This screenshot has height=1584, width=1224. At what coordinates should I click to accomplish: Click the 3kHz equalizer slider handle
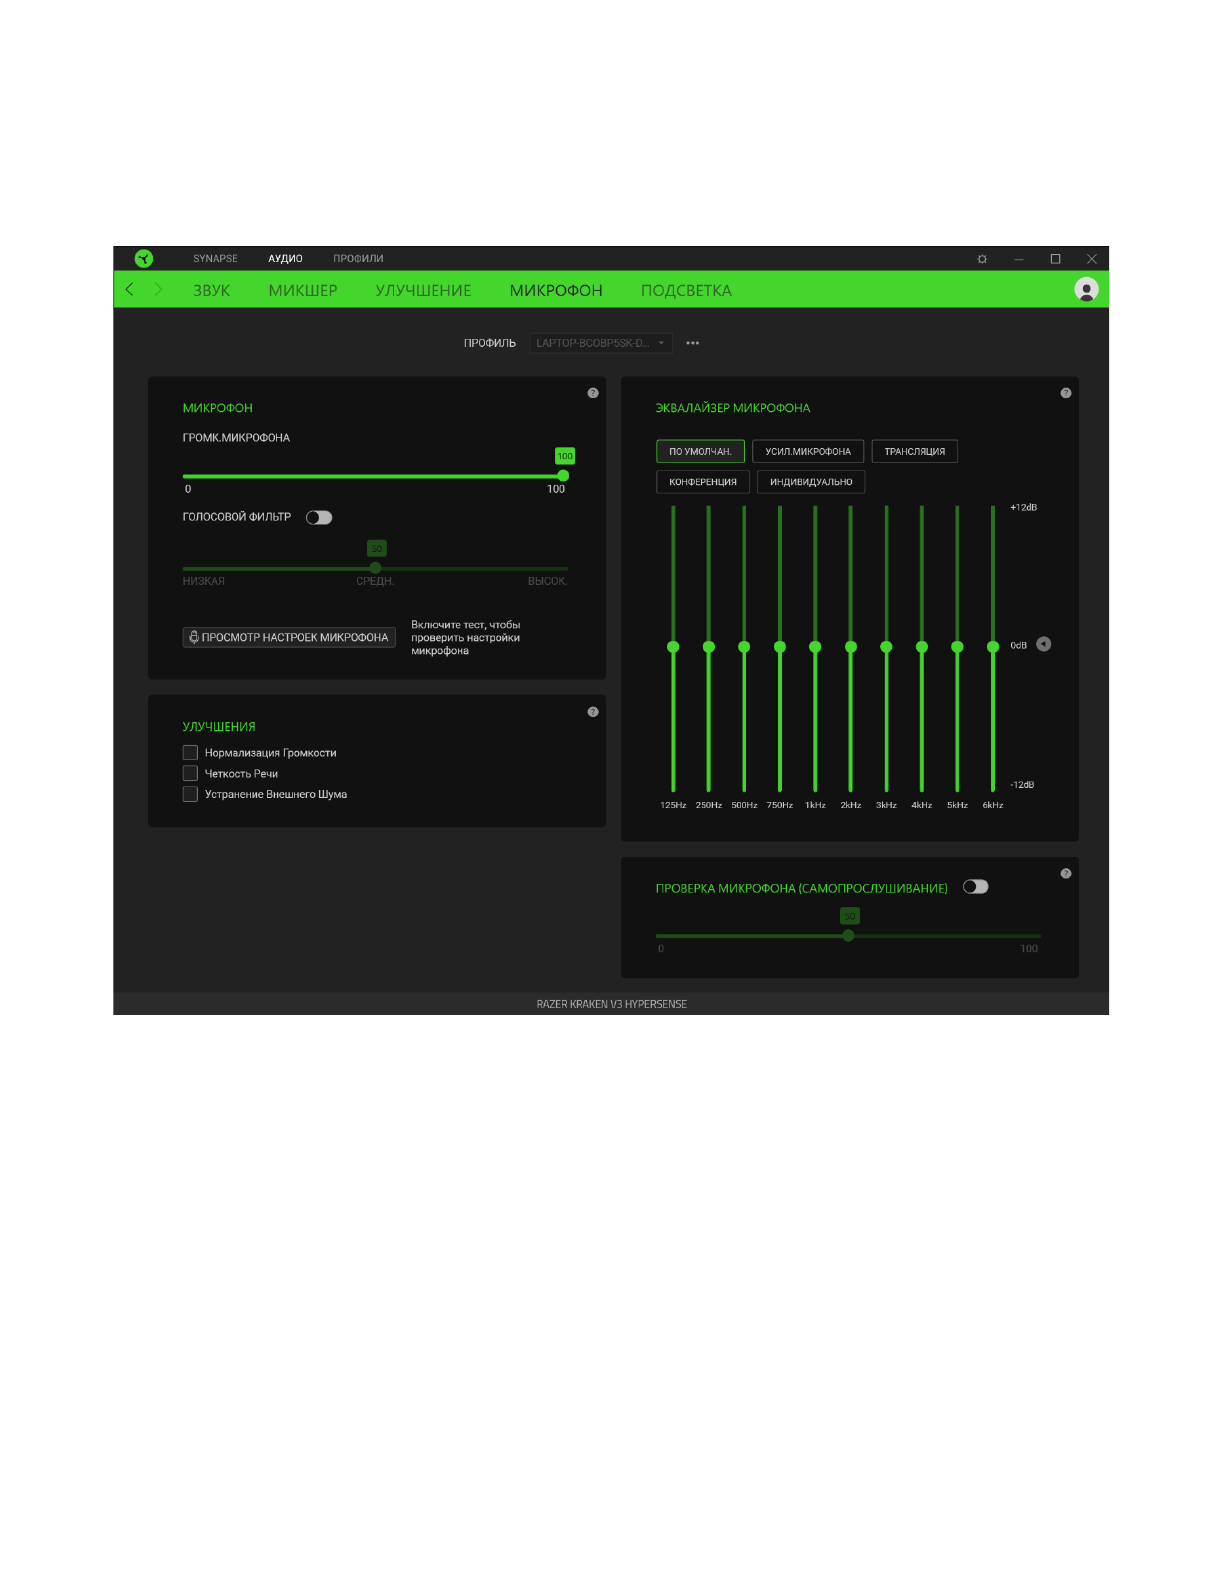point(886,647)
